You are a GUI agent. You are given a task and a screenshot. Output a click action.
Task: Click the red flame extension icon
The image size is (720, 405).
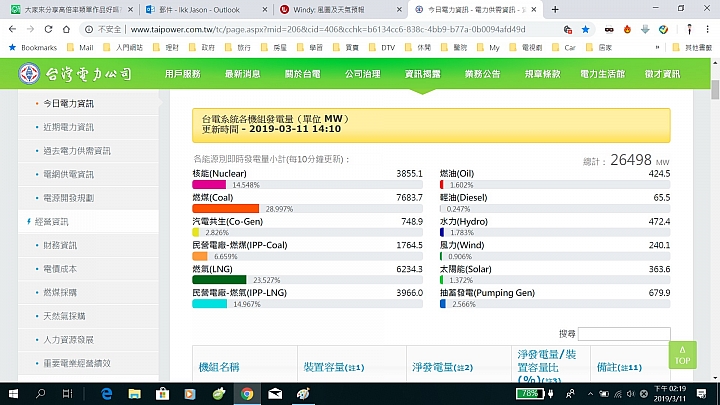[x=627, y=29]
